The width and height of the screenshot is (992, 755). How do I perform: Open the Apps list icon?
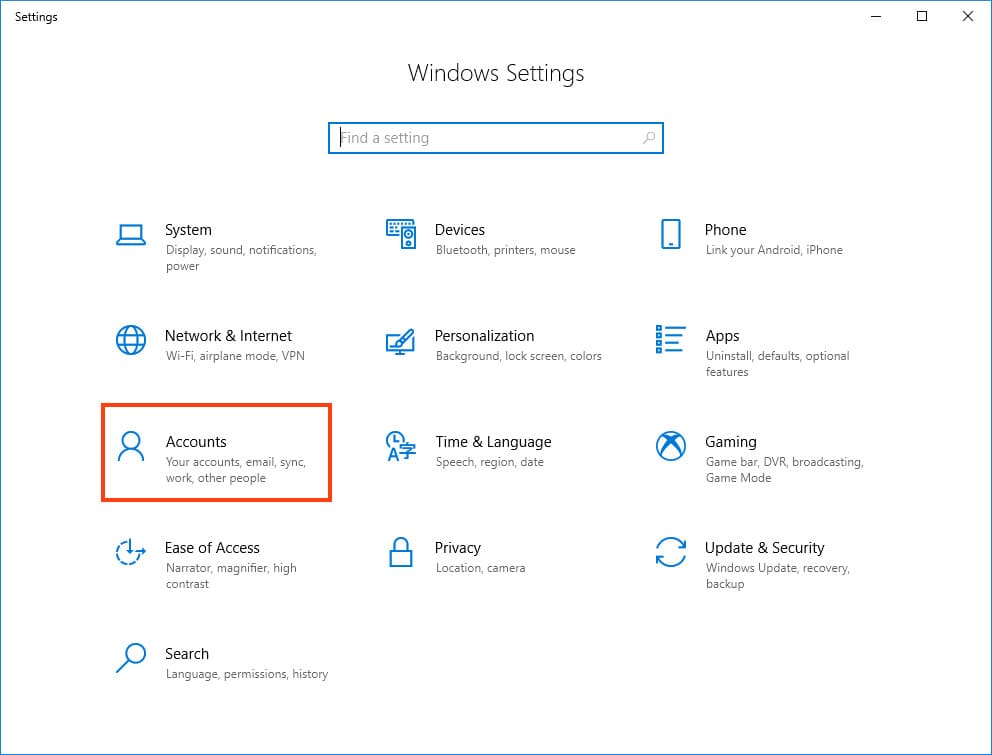pyautogui.click(x=671, y=339)
